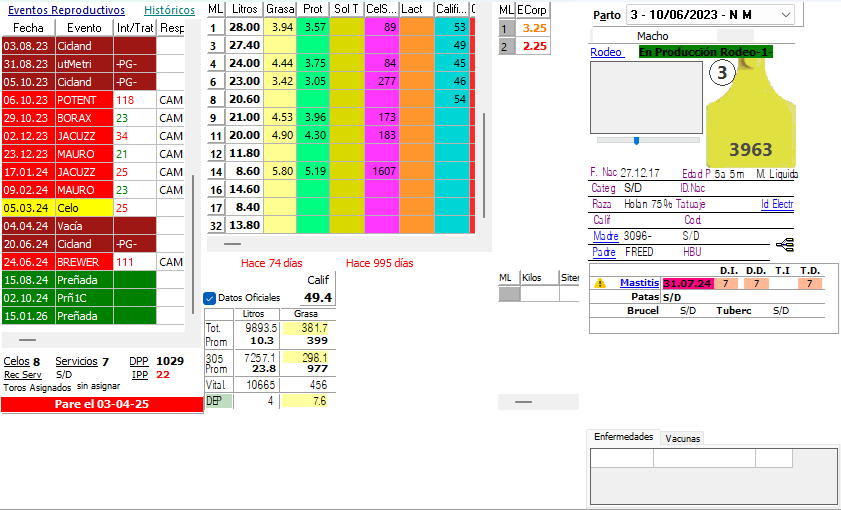The width and height of the screenshot is (841, 510).
Task: Expand the Parto dropdown
Action: [785, 15]
